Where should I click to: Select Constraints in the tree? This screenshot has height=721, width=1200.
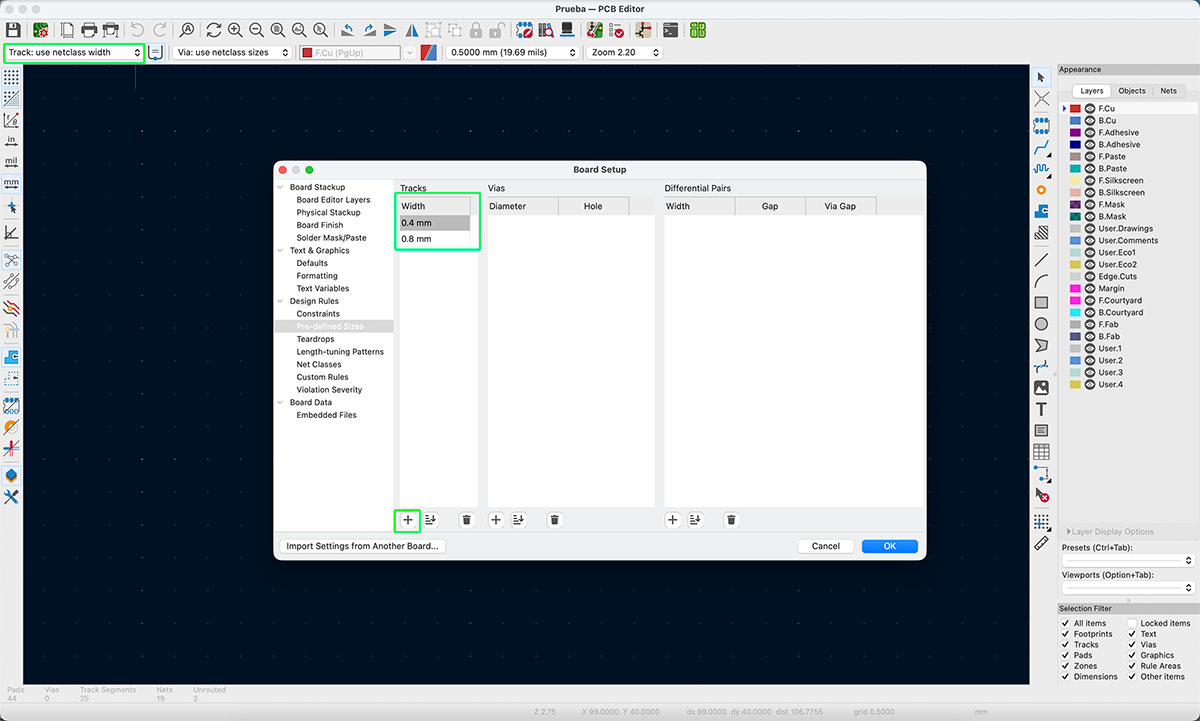click(x=318, y=314)
